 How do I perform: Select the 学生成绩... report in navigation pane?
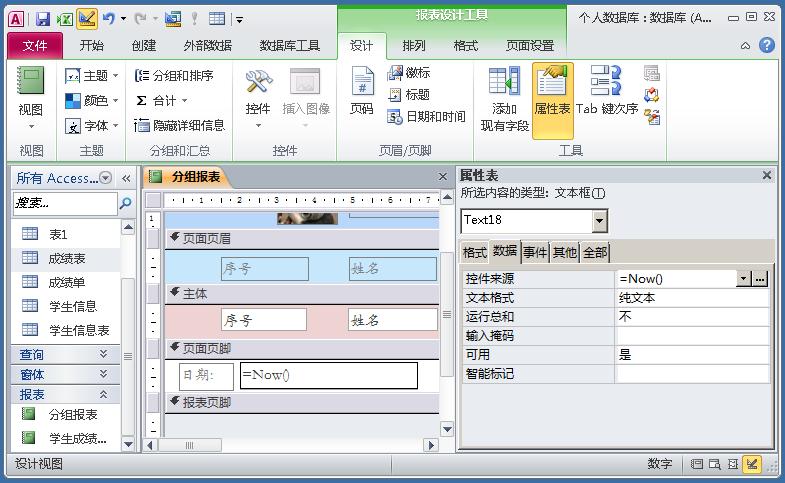point(66,439)
